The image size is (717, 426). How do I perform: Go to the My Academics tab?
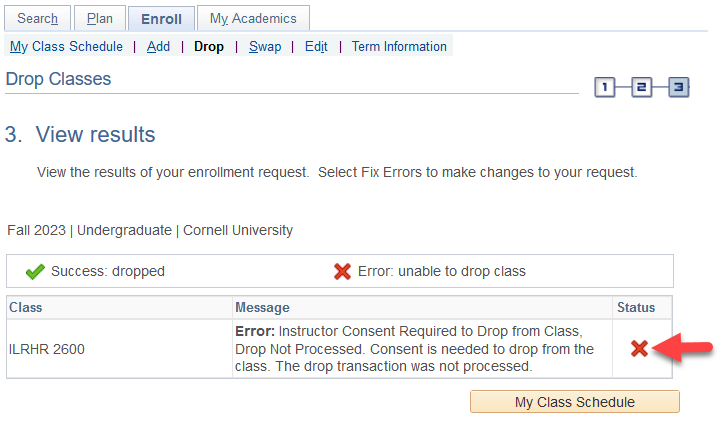click(x=253, y=18)
